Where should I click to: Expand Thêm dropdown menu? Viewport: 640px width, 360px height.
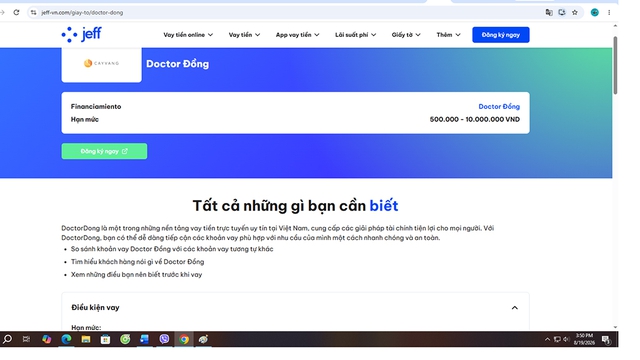449,35
